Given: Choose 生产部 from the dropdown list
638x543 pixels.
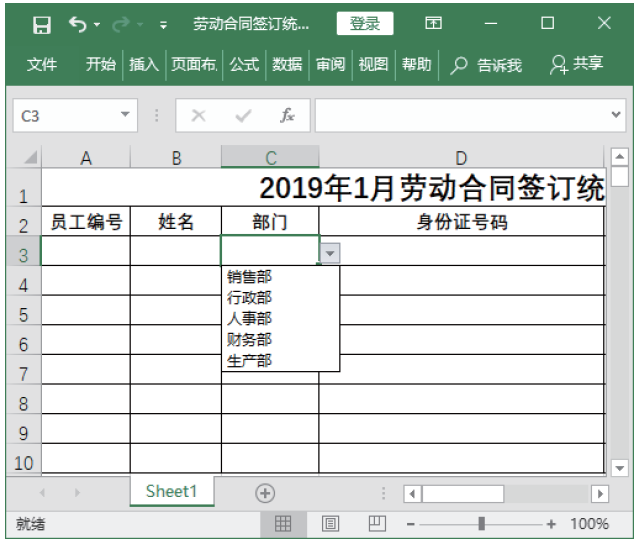Looking at the screenshot, I should pos(280,361).
